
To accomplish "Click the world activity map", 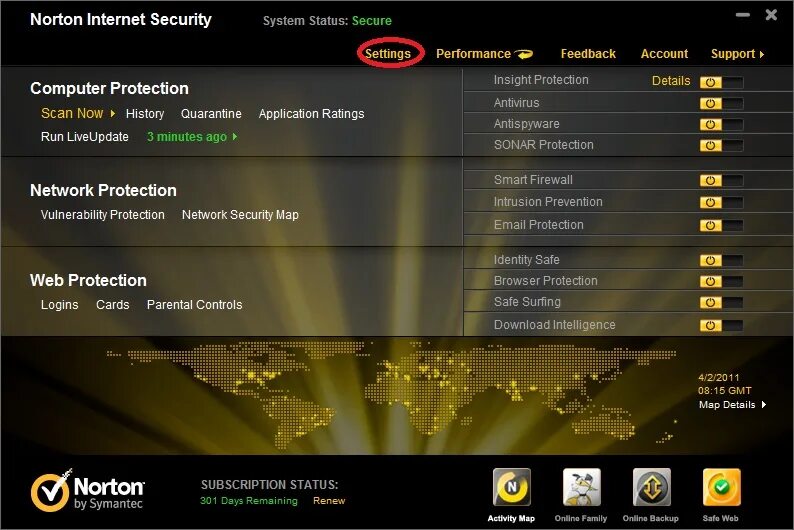I will point(390,395).
